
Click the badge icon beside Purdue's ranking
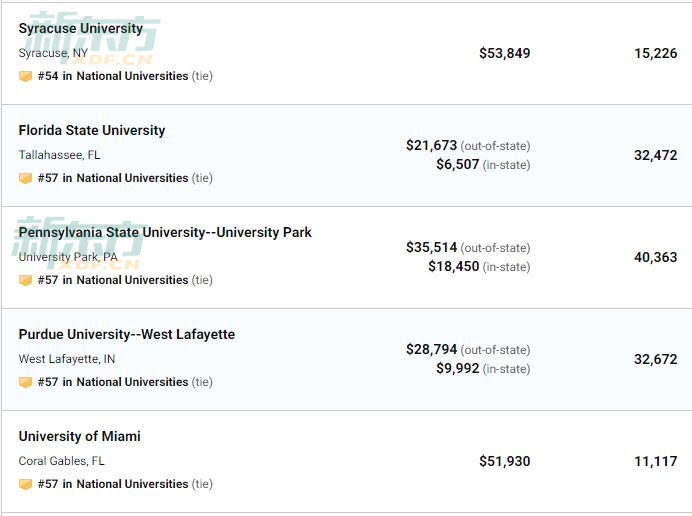pyautogui.click(x=25, y=382)
